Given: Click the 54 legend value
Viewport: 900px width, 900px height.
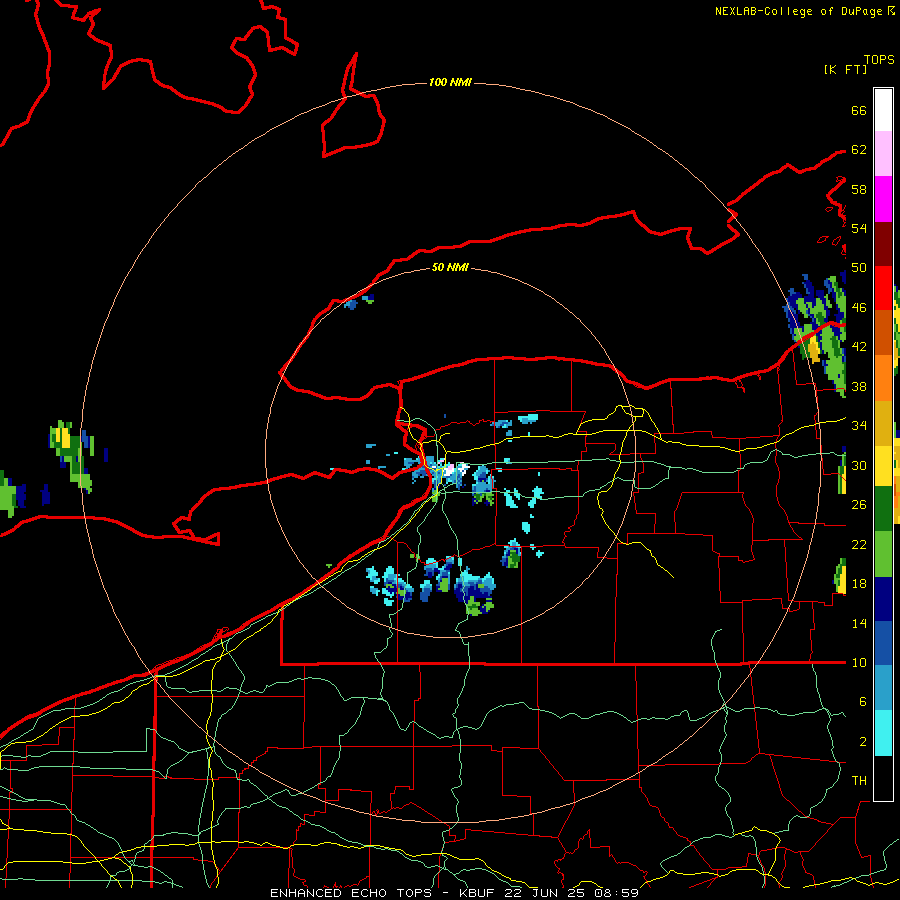Looking at the screenshot, I should pos(859,228).
